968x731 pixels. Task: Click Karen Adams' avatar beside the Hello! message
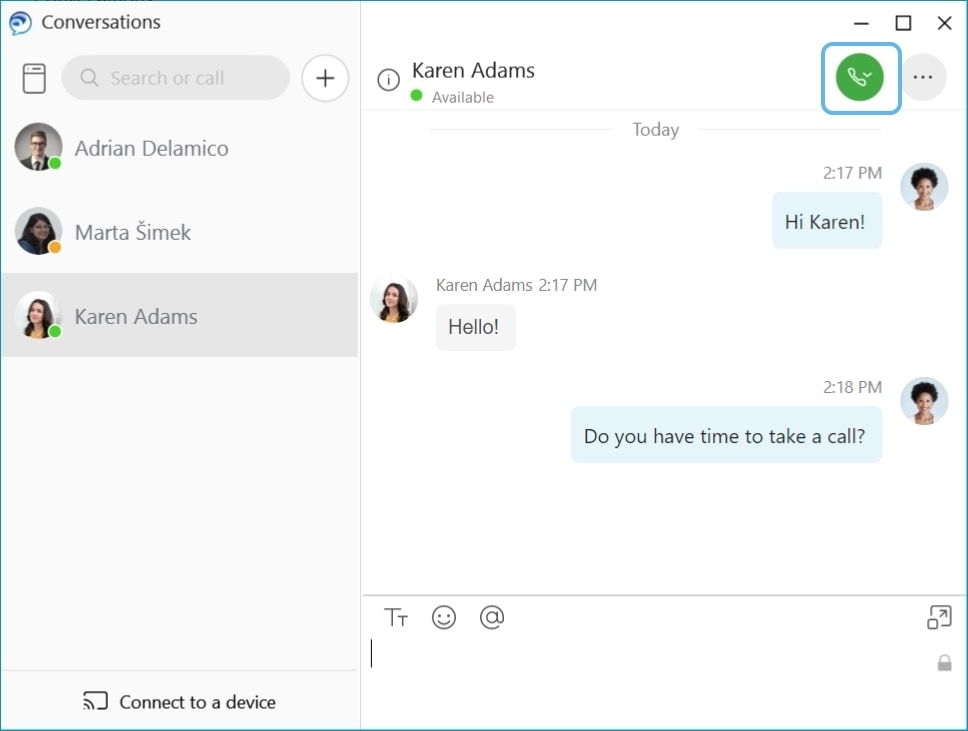click(x=394, y=299)
